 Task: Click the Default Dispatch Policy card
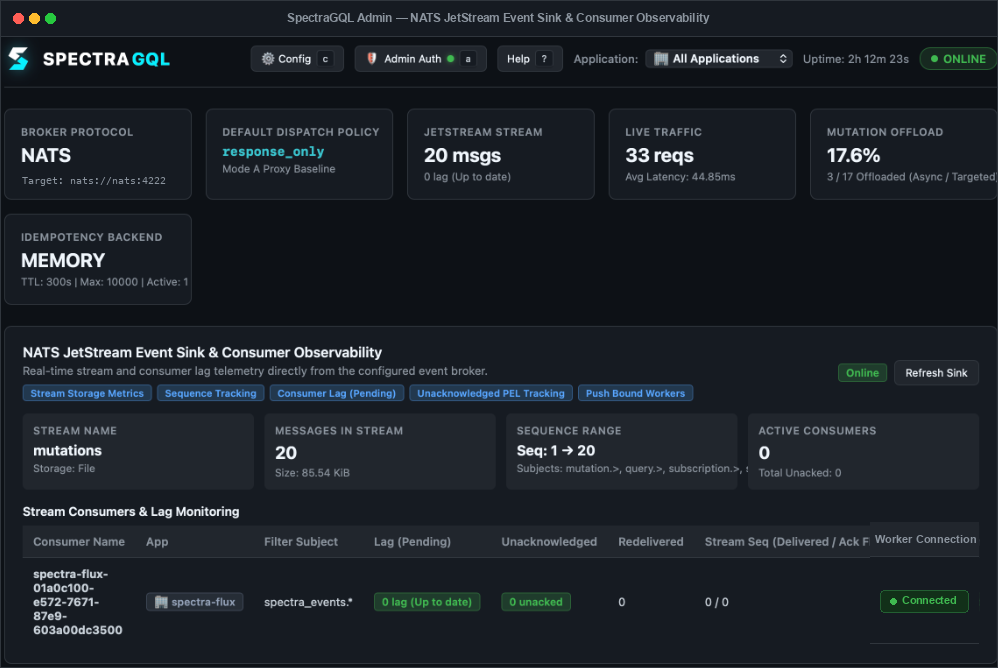299,154
